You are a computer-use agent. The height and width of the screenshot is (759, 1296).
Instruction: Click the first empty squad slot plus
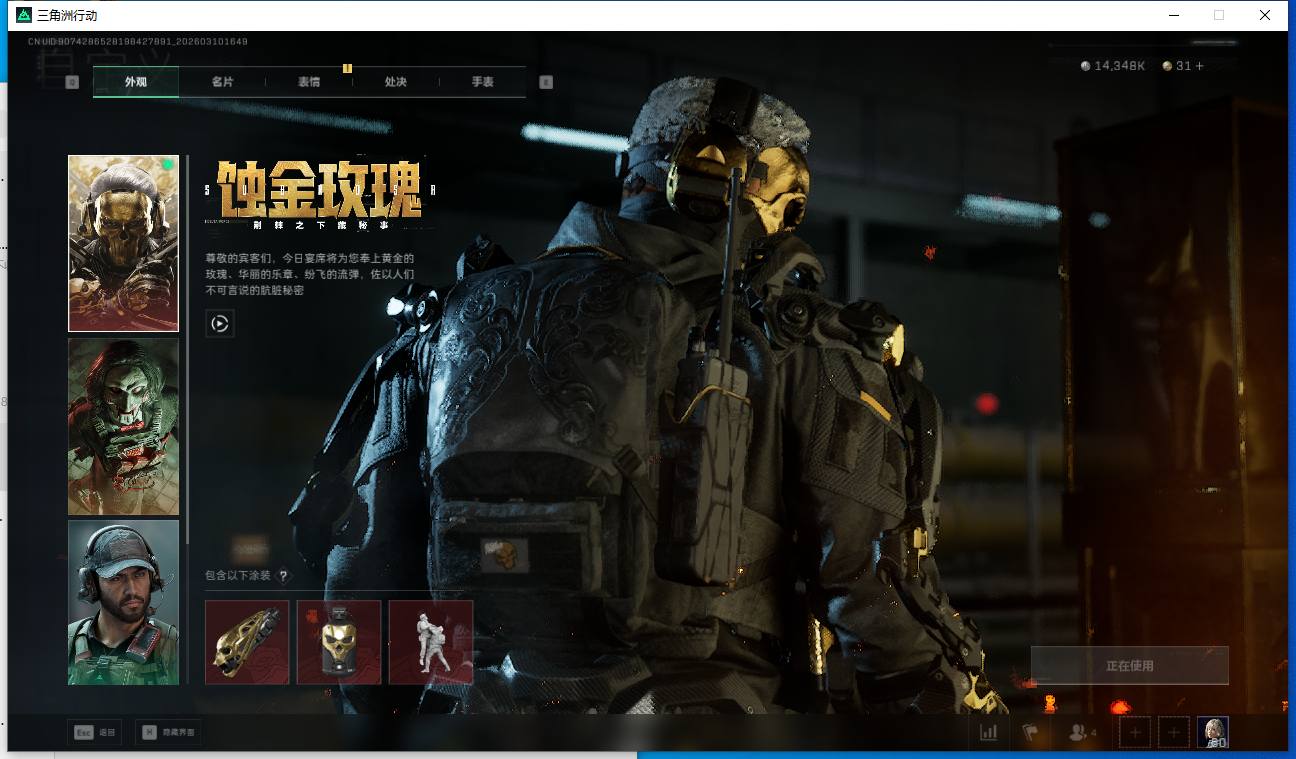(x=1135, y=733)
